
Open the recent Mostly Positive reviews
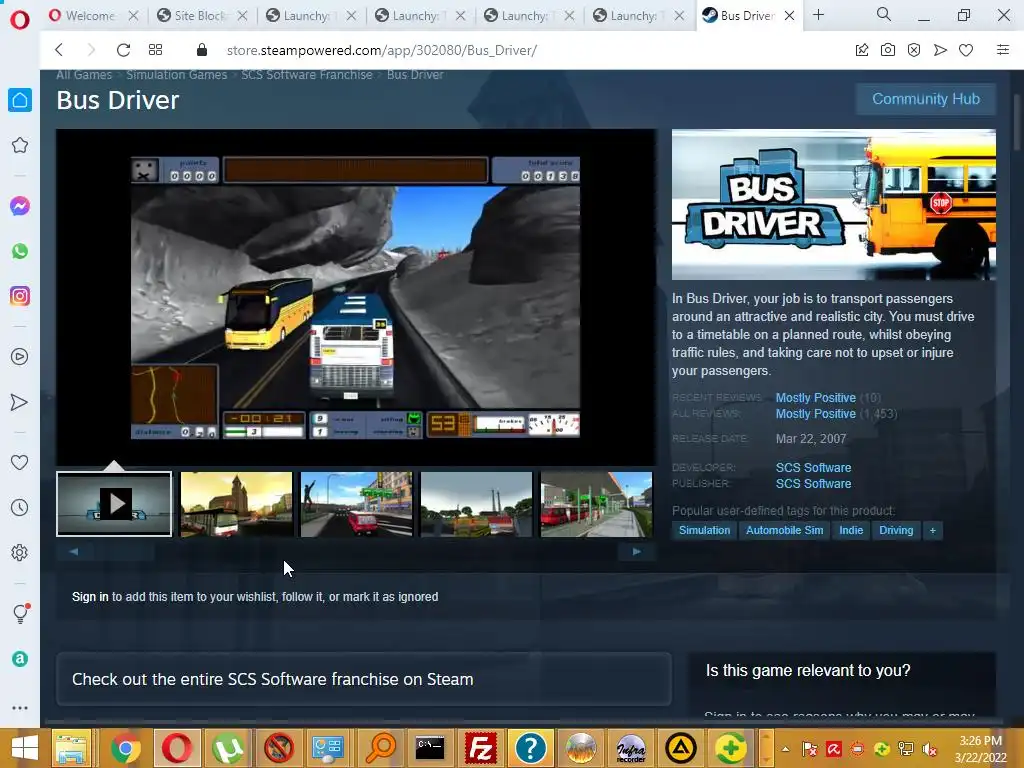point(815,398)
